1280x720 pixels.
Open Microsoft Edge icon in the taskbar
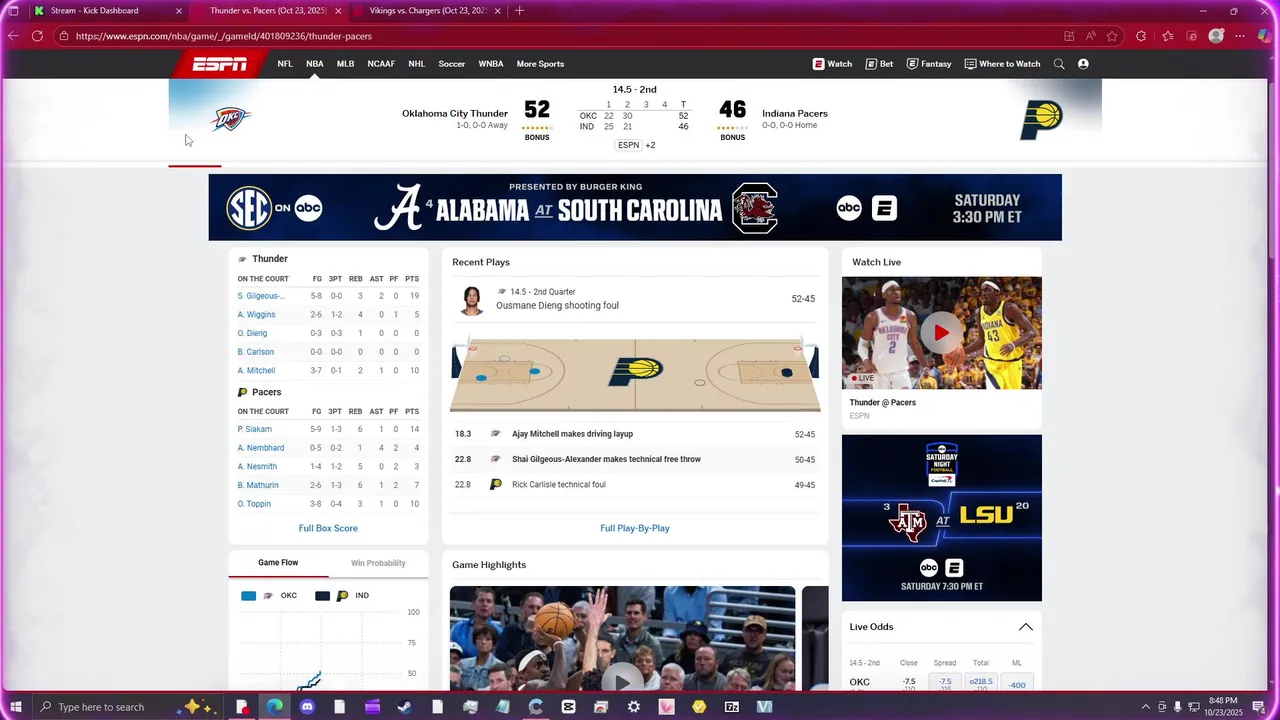[x=275, y=707]
